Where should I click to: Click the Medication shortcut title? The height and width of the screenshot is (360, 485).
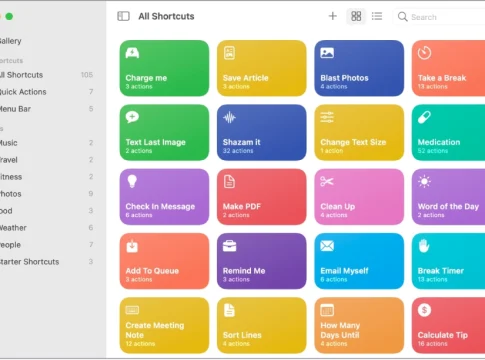pos(439,142)
